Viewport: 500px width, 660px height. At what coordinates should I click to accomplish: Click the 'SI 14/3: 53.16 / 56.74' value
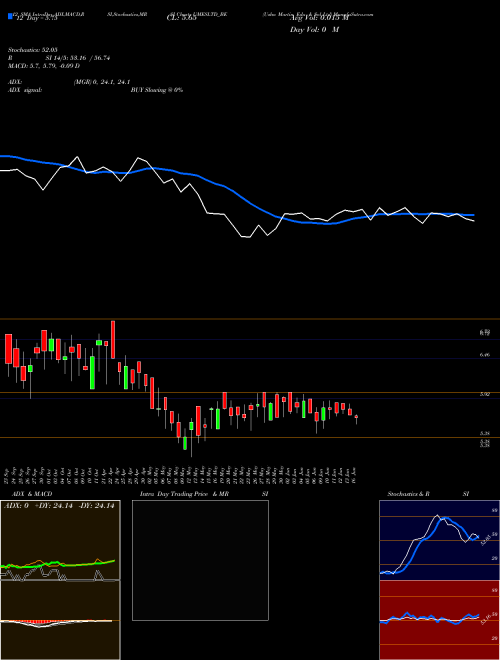(x=78, y=58)
